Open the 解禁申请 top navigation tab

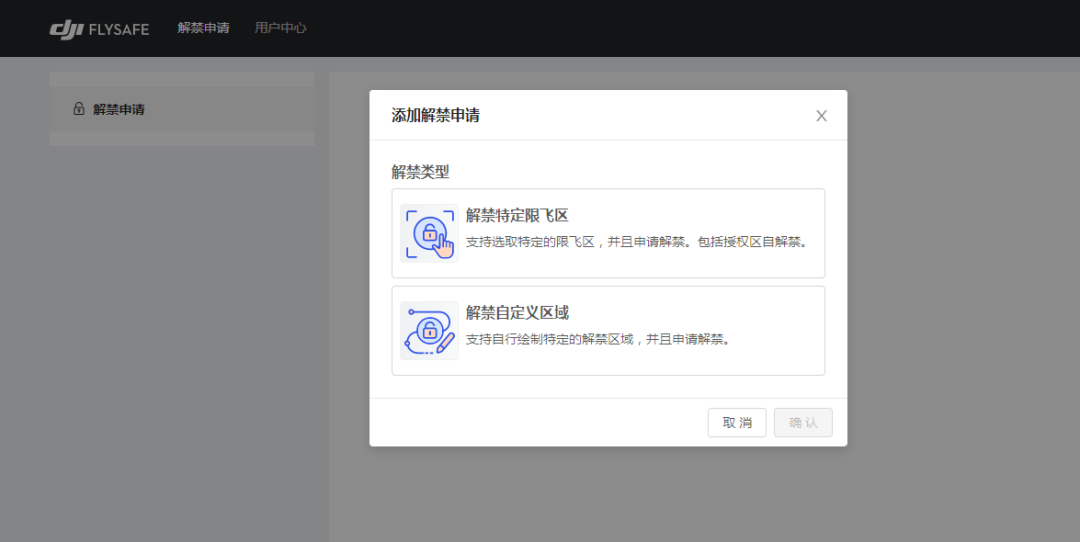(203, 28)
